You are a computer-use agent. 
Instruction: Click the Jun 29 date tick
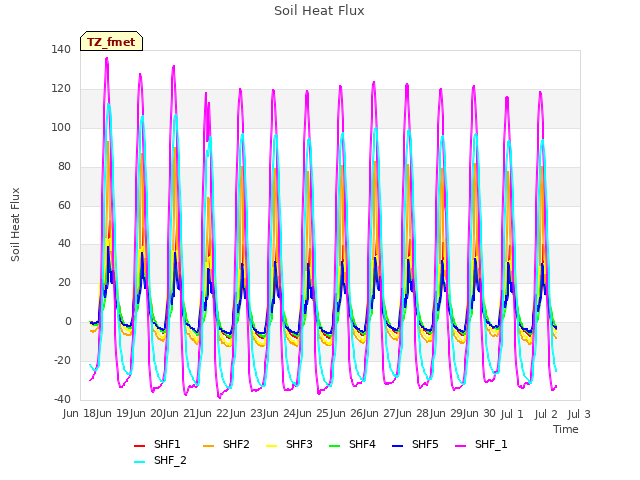click(446, 414)
